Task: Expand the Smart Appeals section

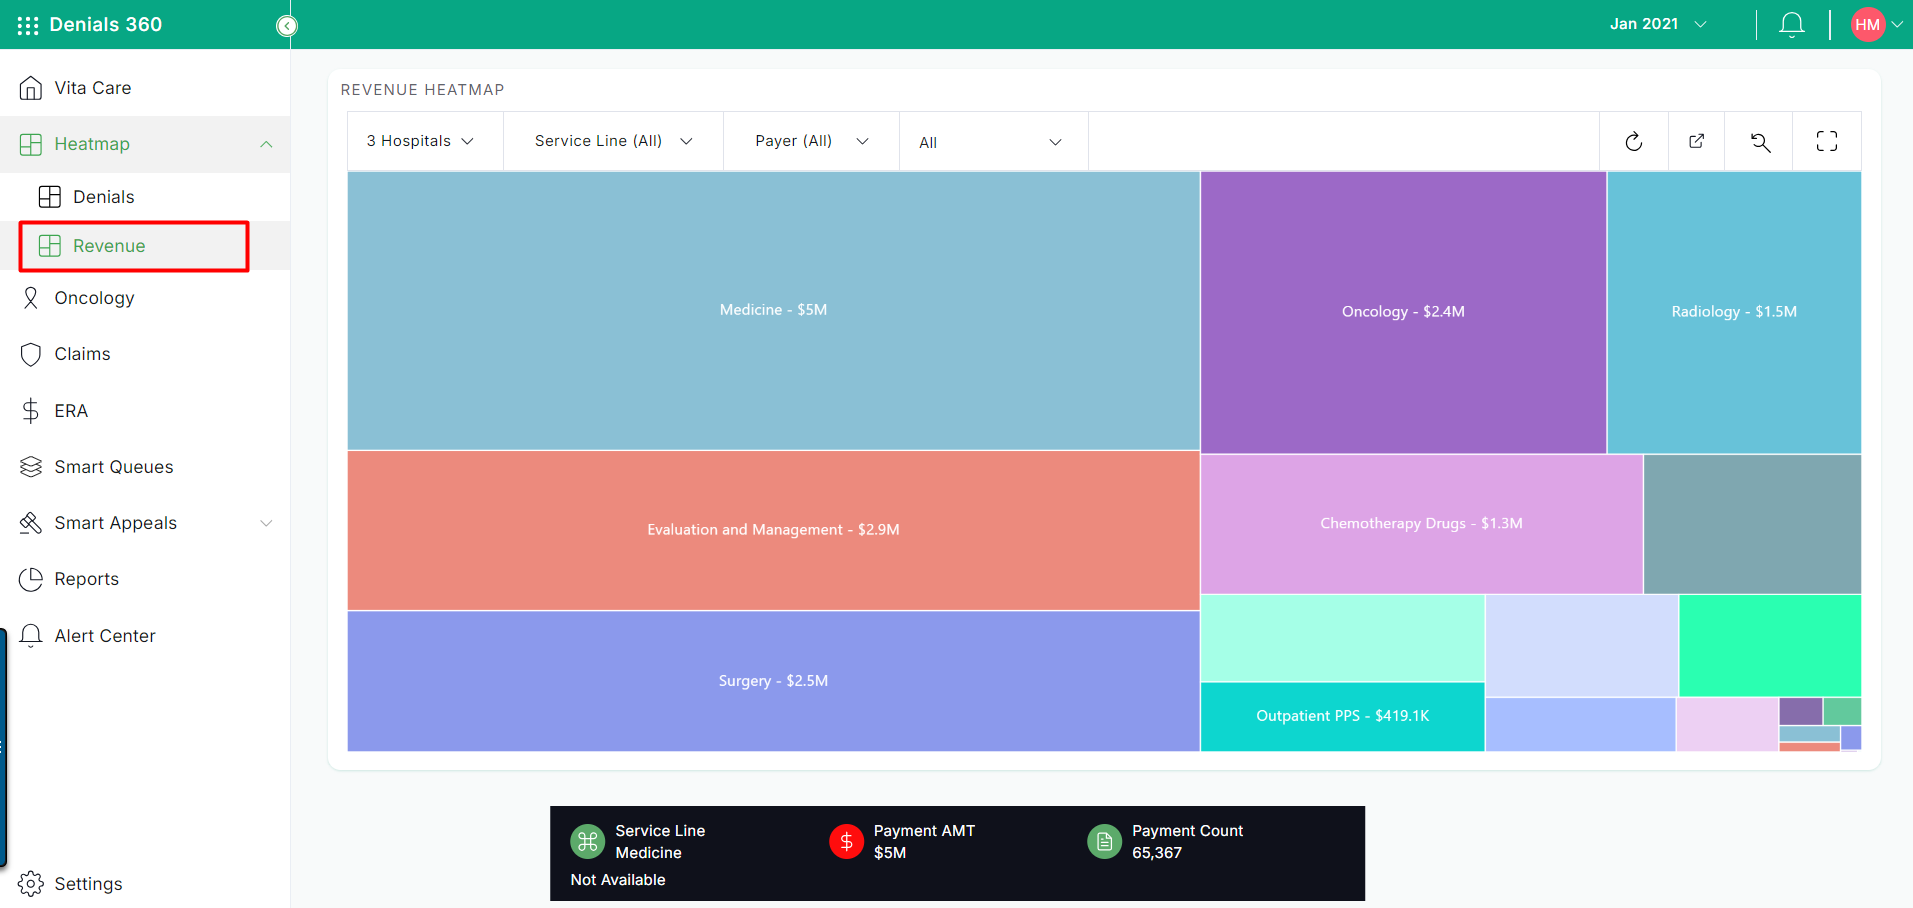Action: point(116,522)
